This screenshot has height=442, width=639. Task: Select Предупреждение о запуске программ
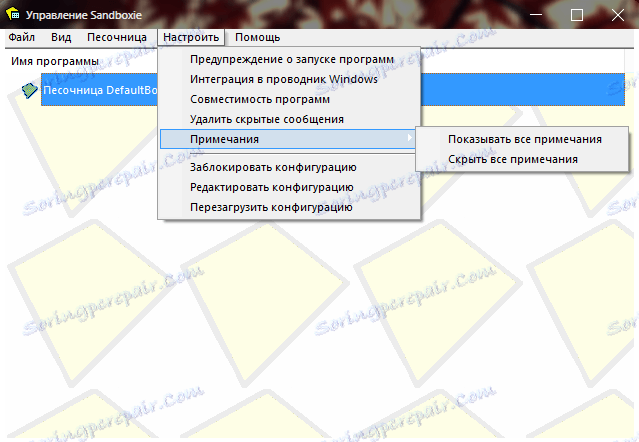click(289, 59)
